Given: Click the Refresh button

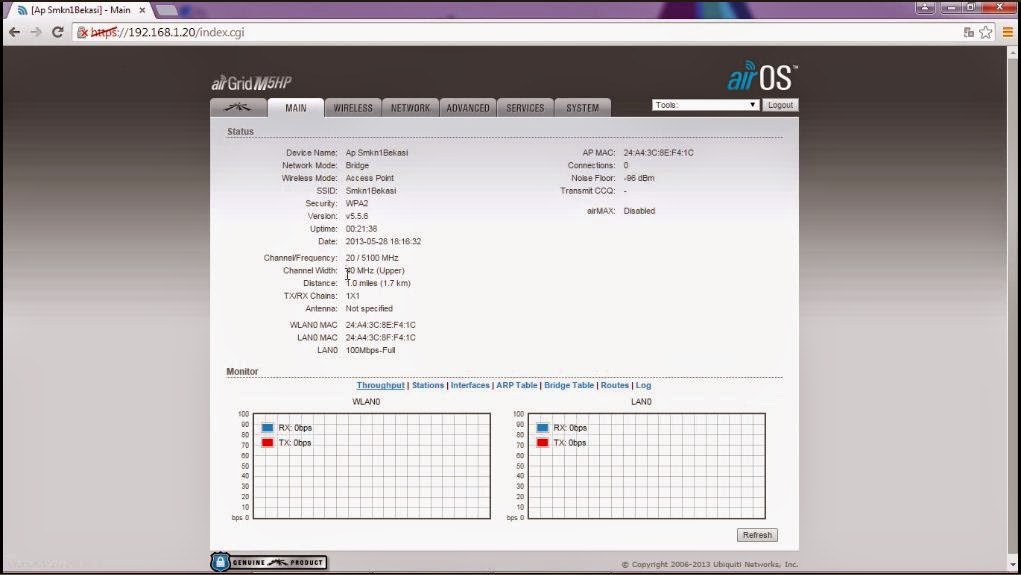Looking at the screenshot, I should point(757,535).
